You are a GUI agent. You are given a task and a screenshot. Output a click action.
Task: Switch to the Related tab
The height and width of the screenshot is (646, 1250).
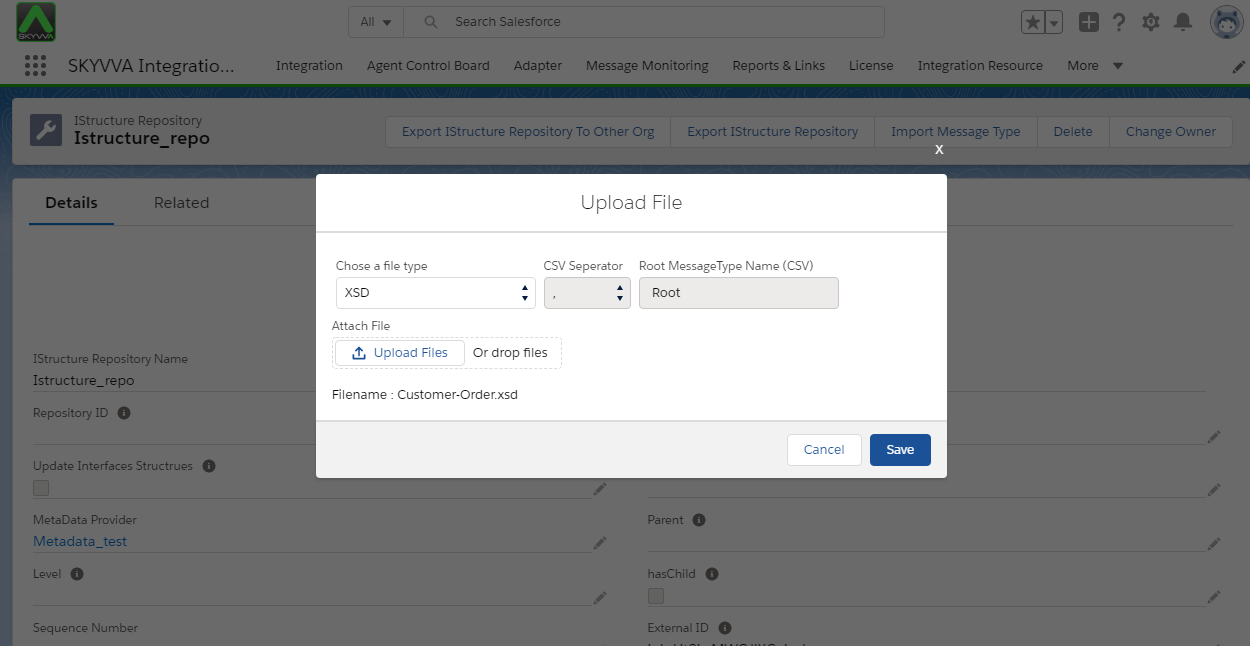tap(182, 203)
